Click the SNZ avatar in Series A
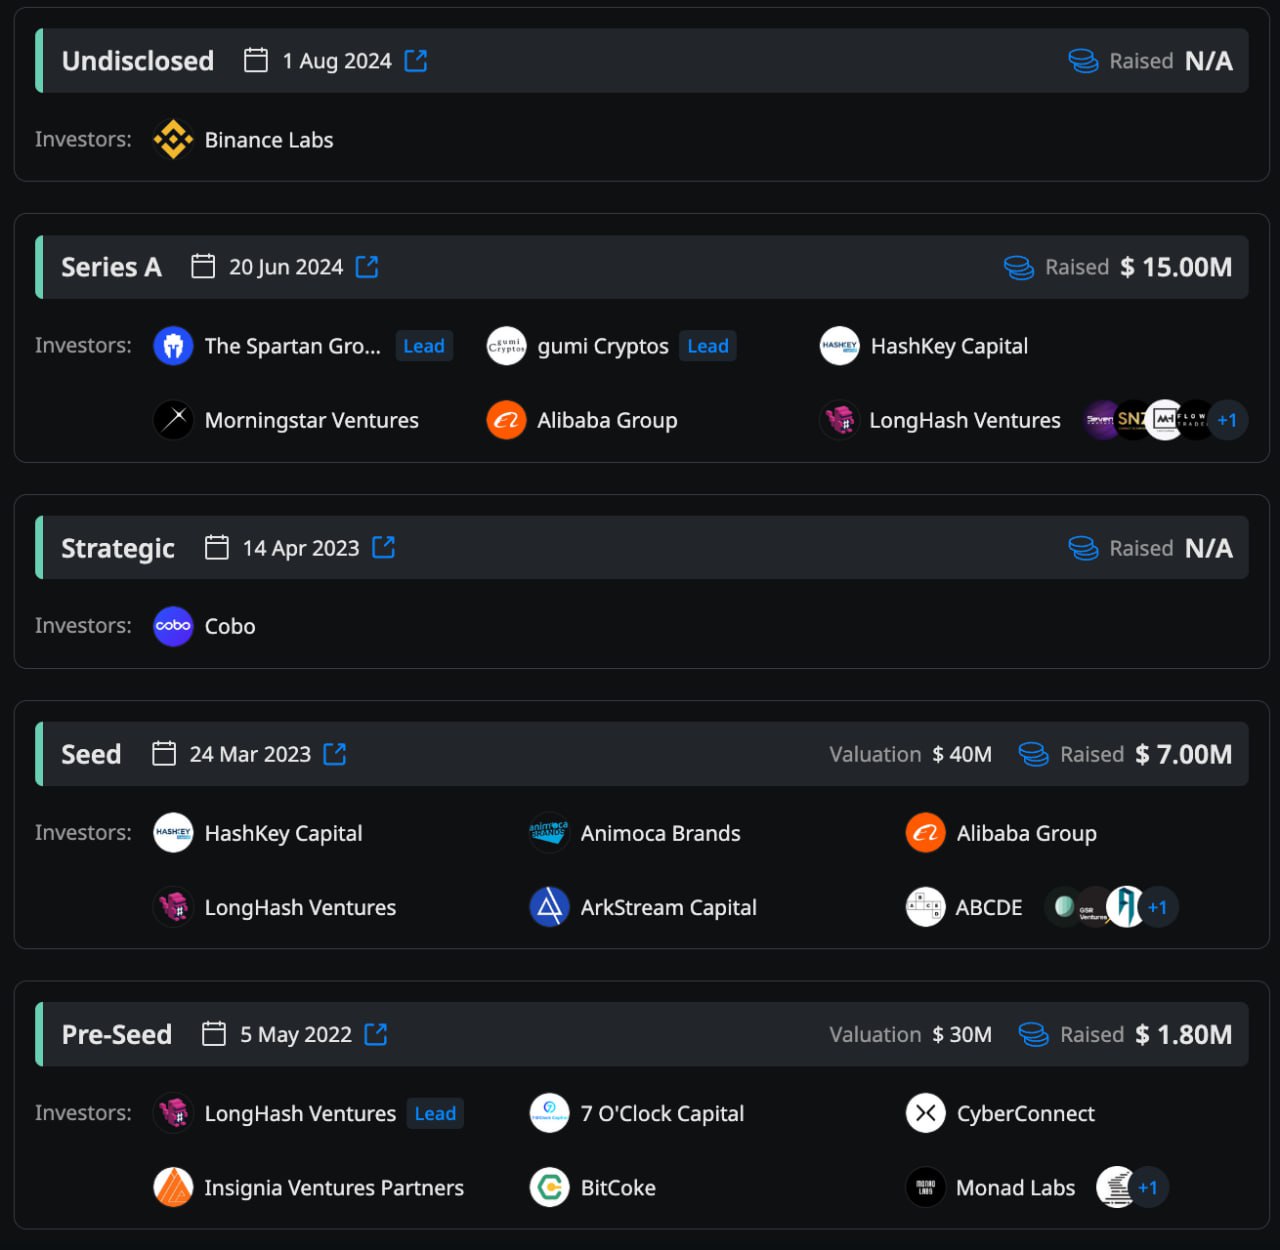The height and width of the screenshot is (1250, 1280). [1132, 420]
